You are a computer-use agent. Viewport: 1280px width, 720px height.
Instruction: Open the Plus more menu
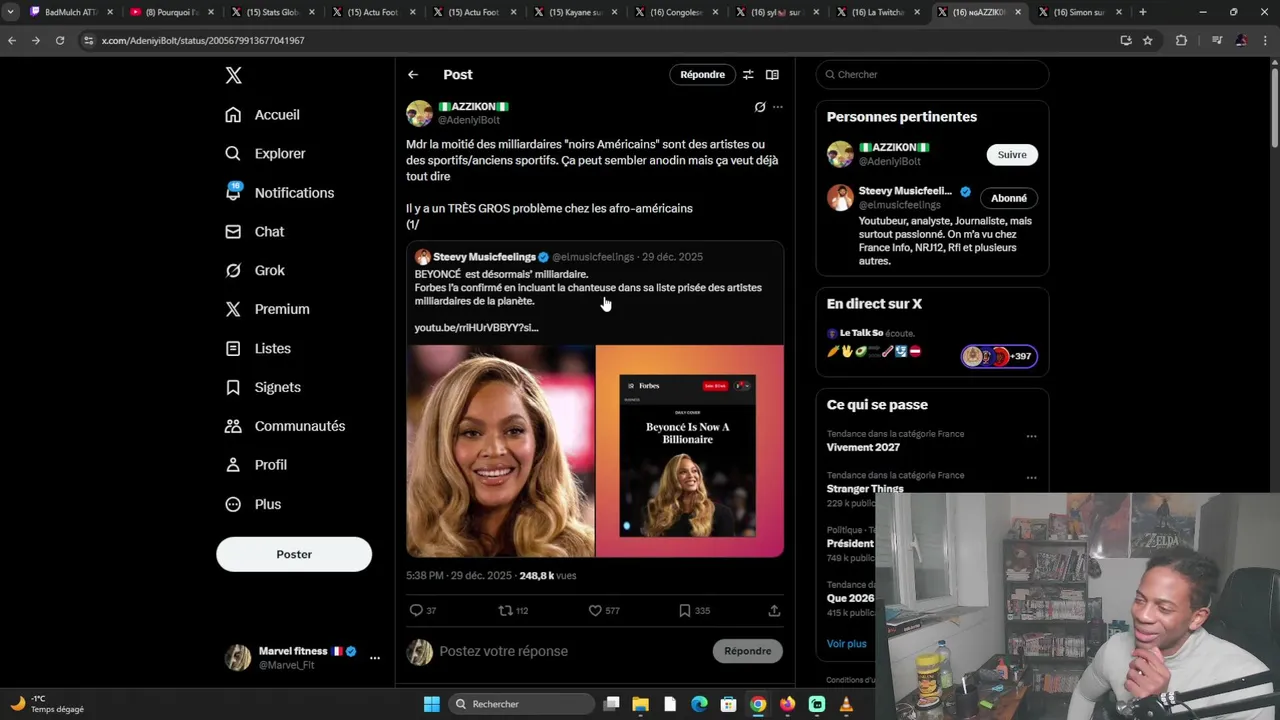(253, 505)
